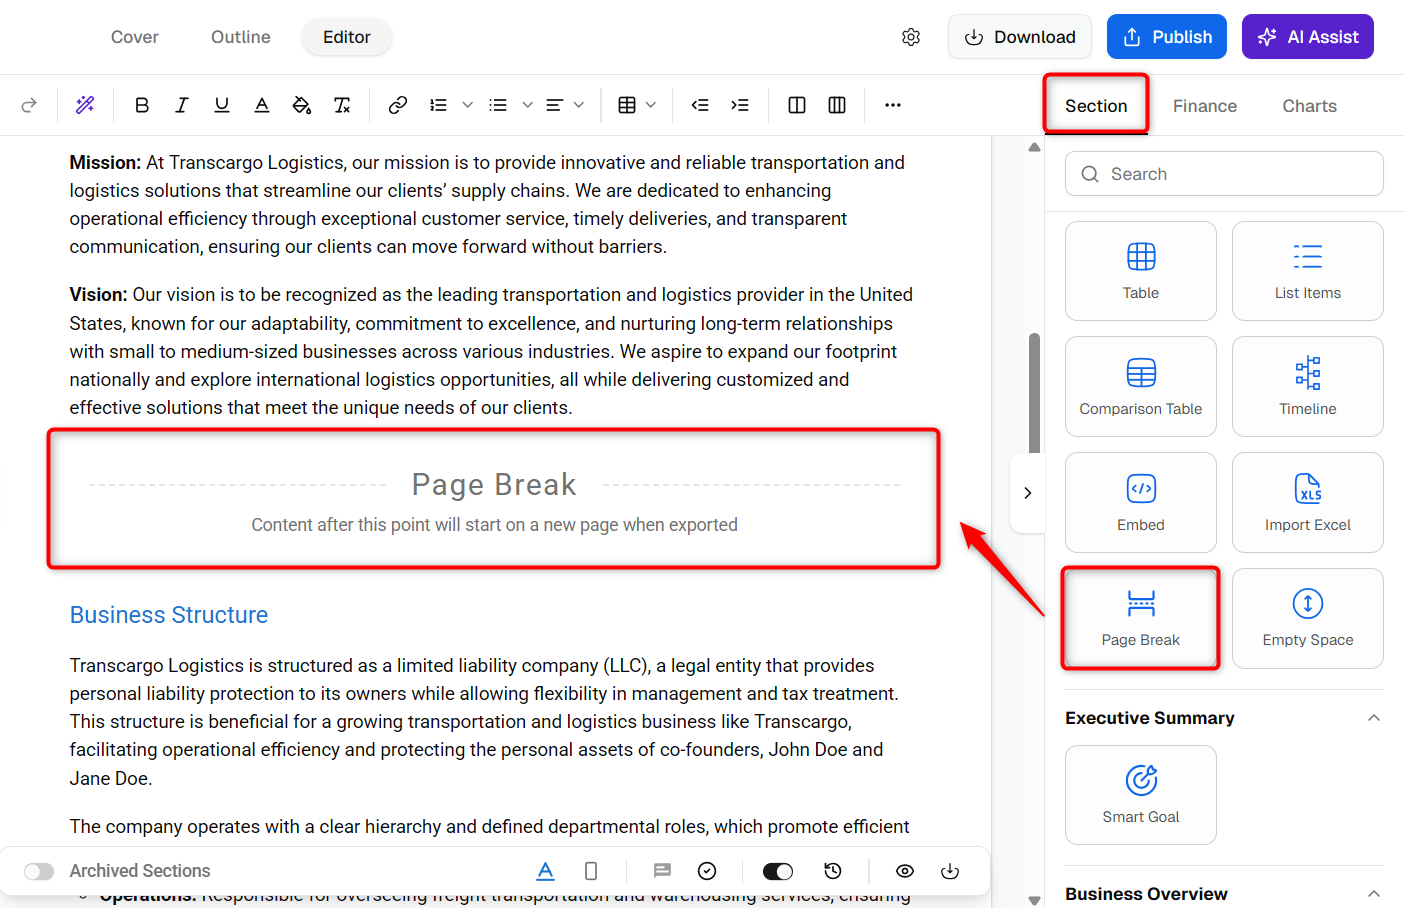
Task: Add a Smart Goal block
Action: coord(1141,795)
